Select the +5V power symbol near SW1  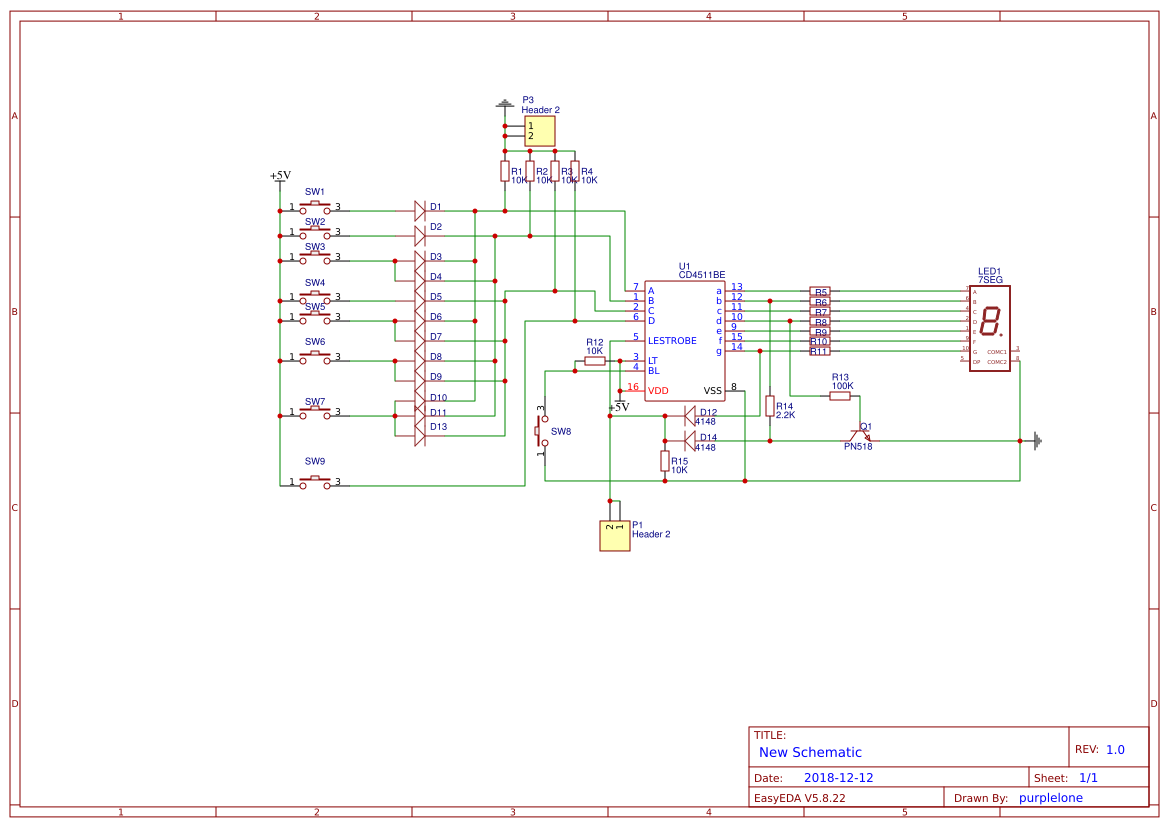(280, 179)
